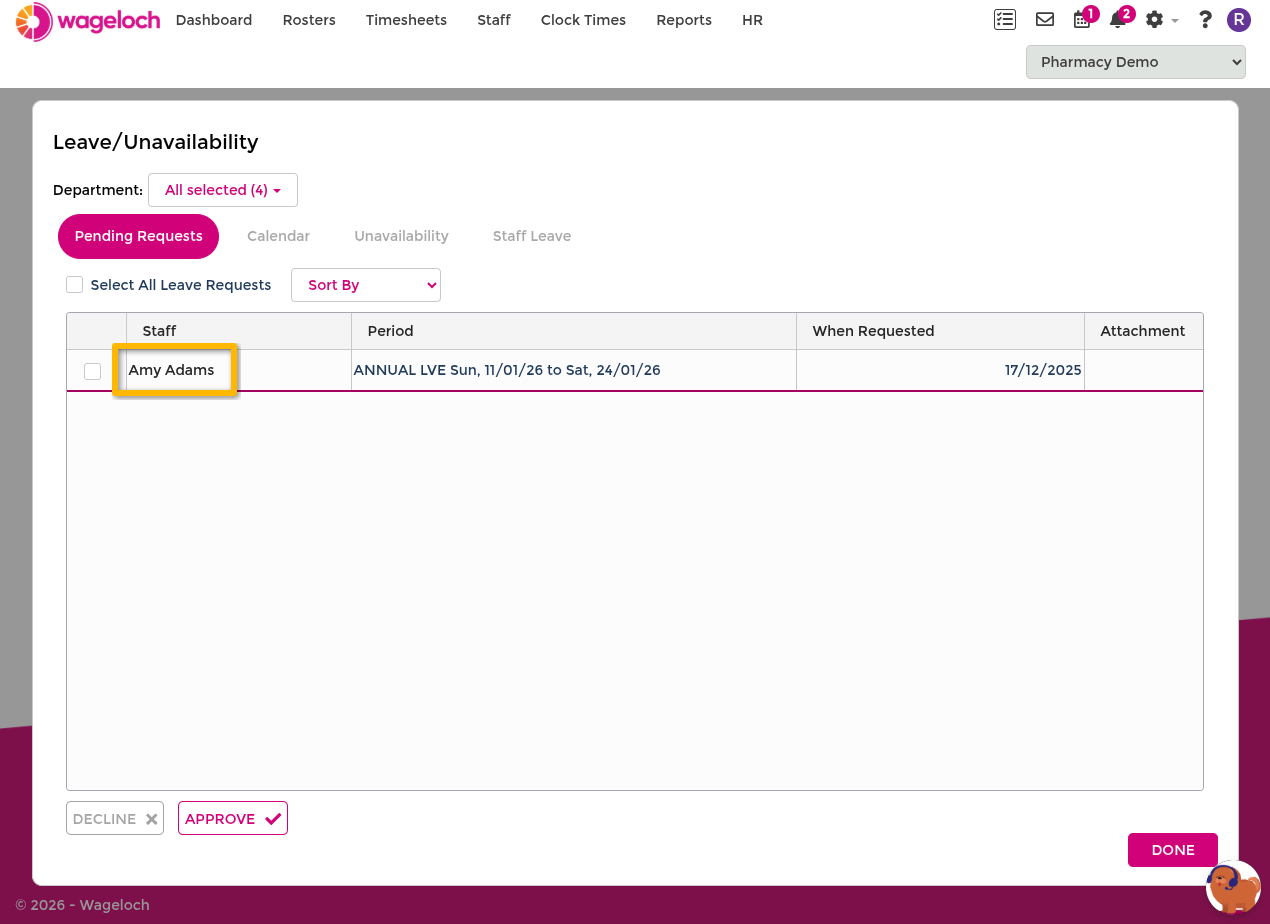This screenshot has height=924, width=1270.
Task: Click the Staff column header
Action: tap(239, 331)
